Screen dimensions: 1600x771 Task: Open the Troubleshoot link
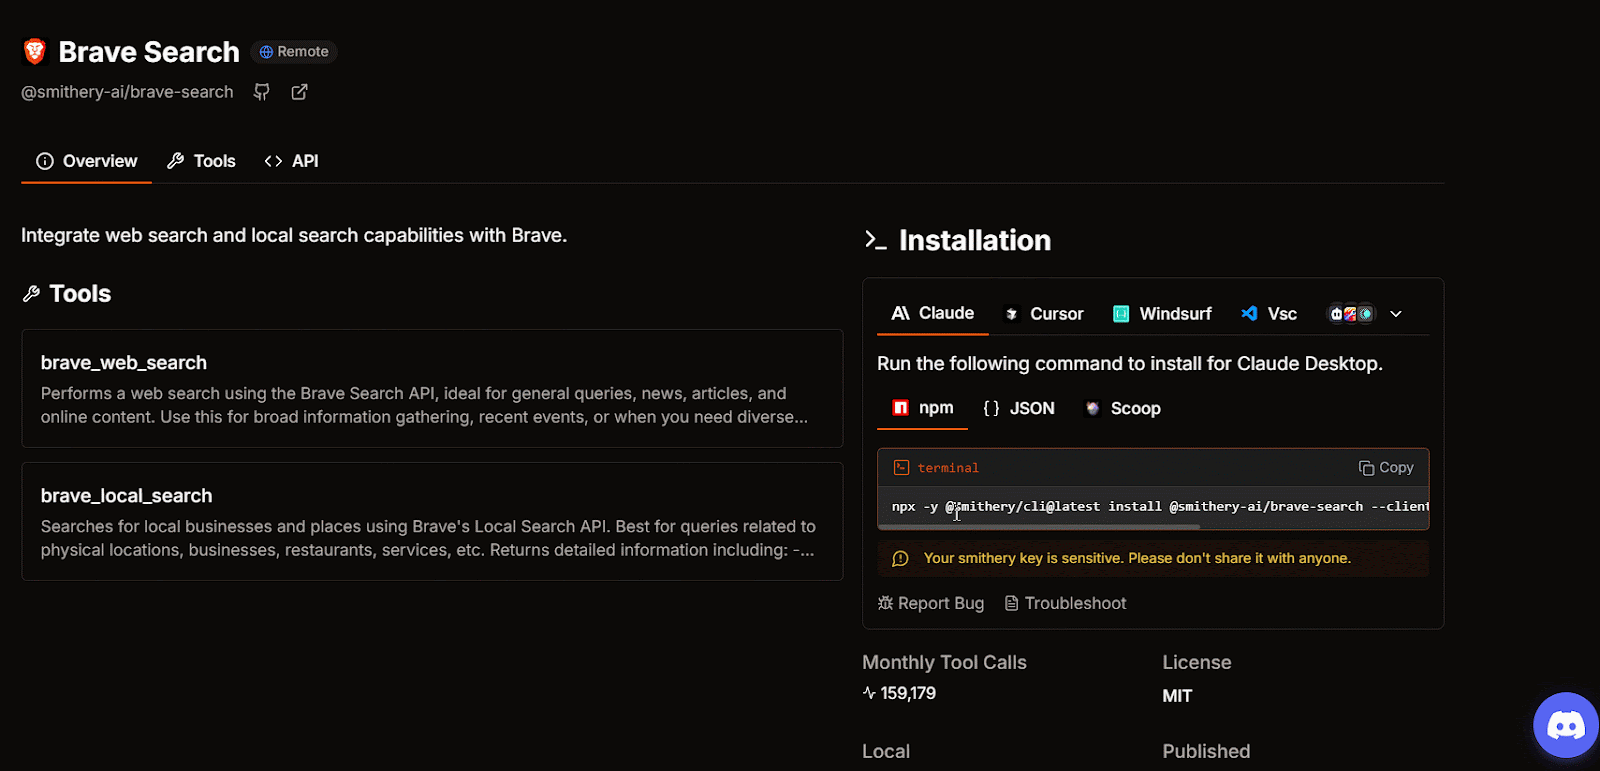coord(1066,603)
